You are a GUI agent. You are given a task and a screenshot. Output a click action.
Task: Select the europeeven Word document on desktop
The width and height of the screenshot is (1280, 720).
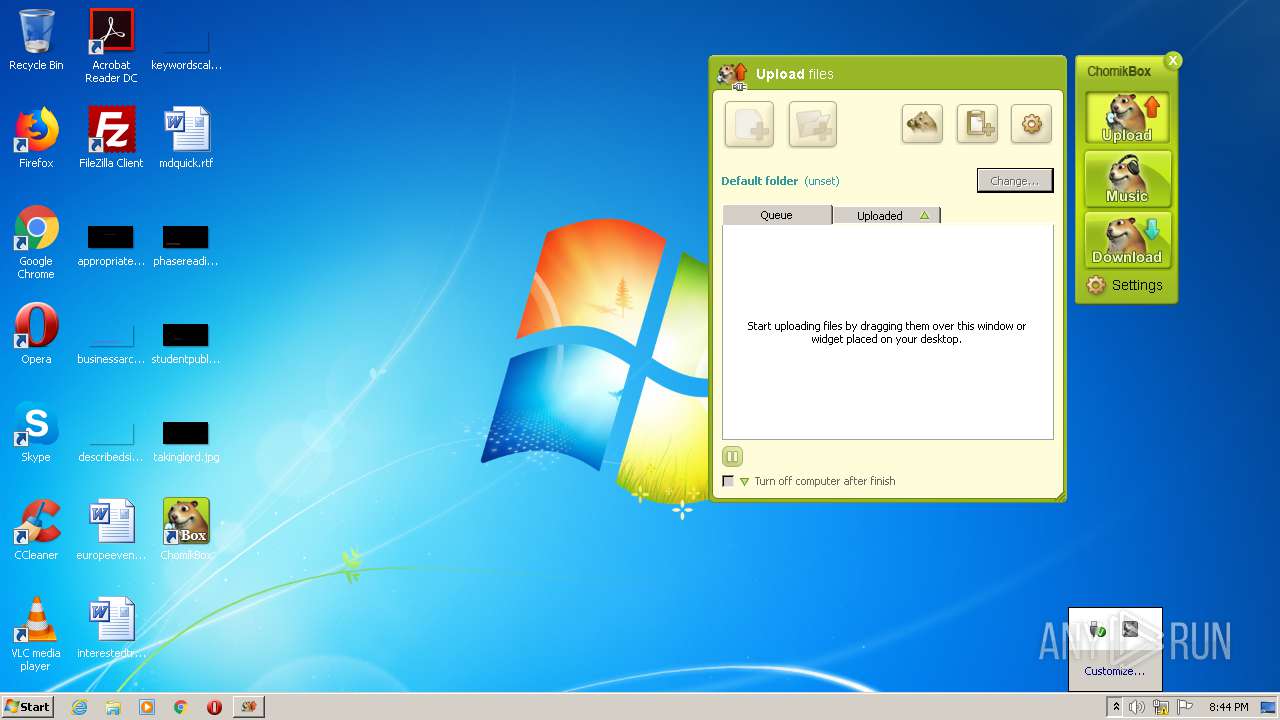point(111,530)
